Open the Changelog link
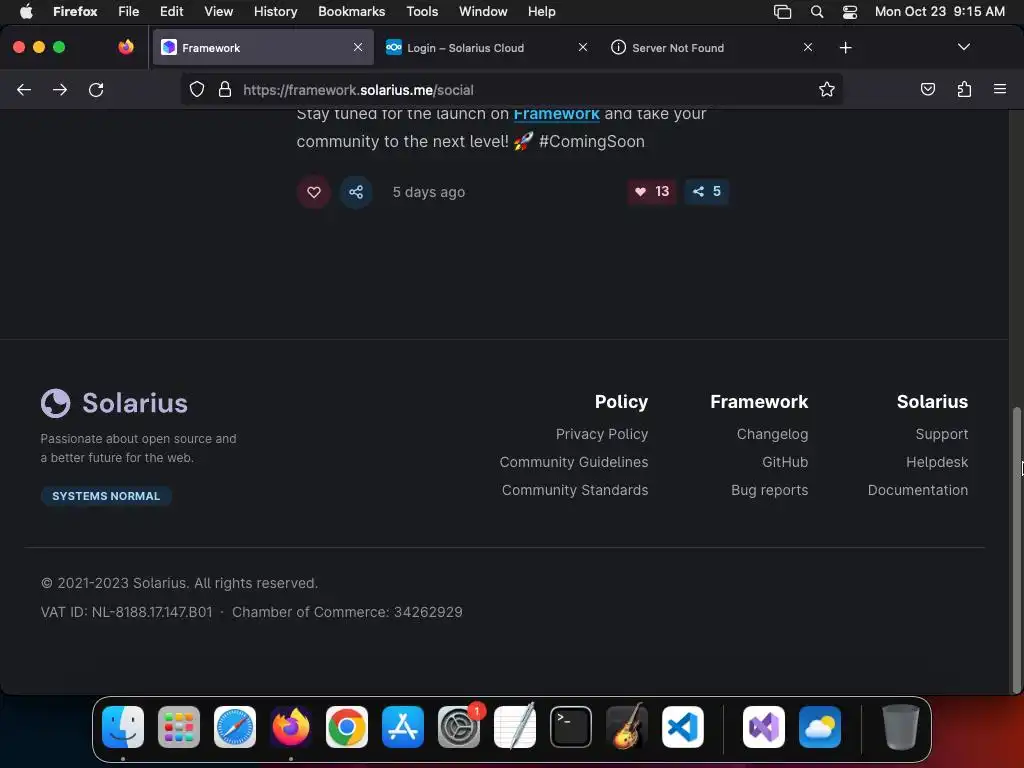This screenshot has width=1024, height=768. [772, 434]
